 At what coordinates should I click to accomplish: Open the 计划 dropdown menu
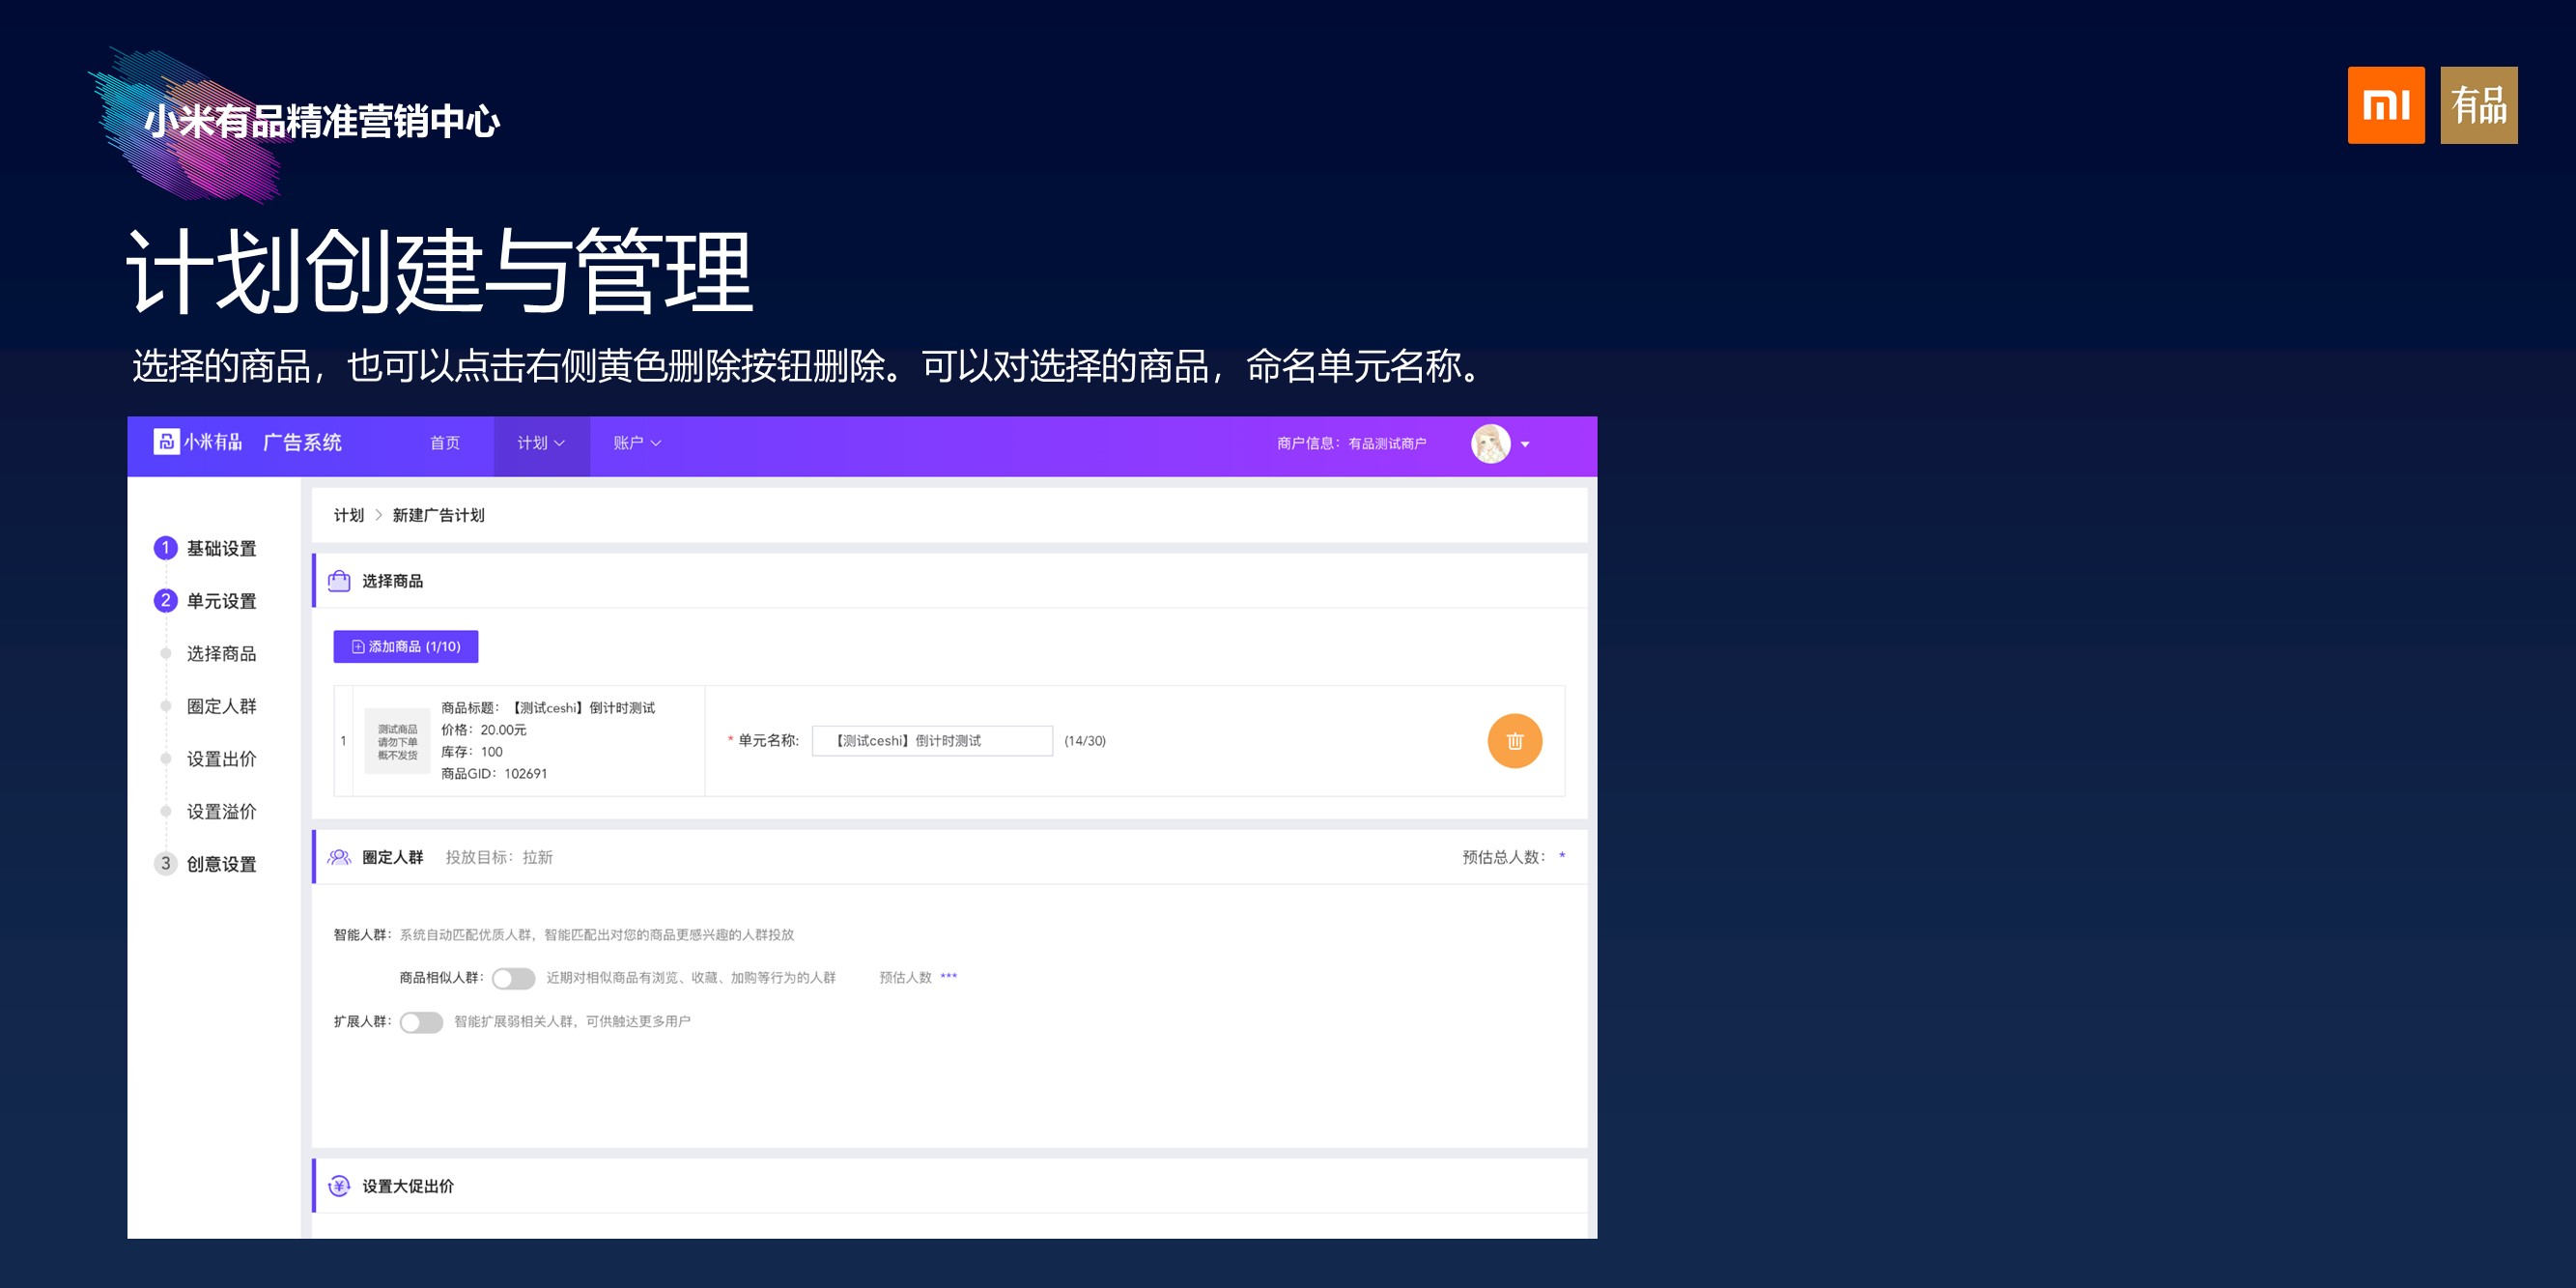tap(541, 443)
